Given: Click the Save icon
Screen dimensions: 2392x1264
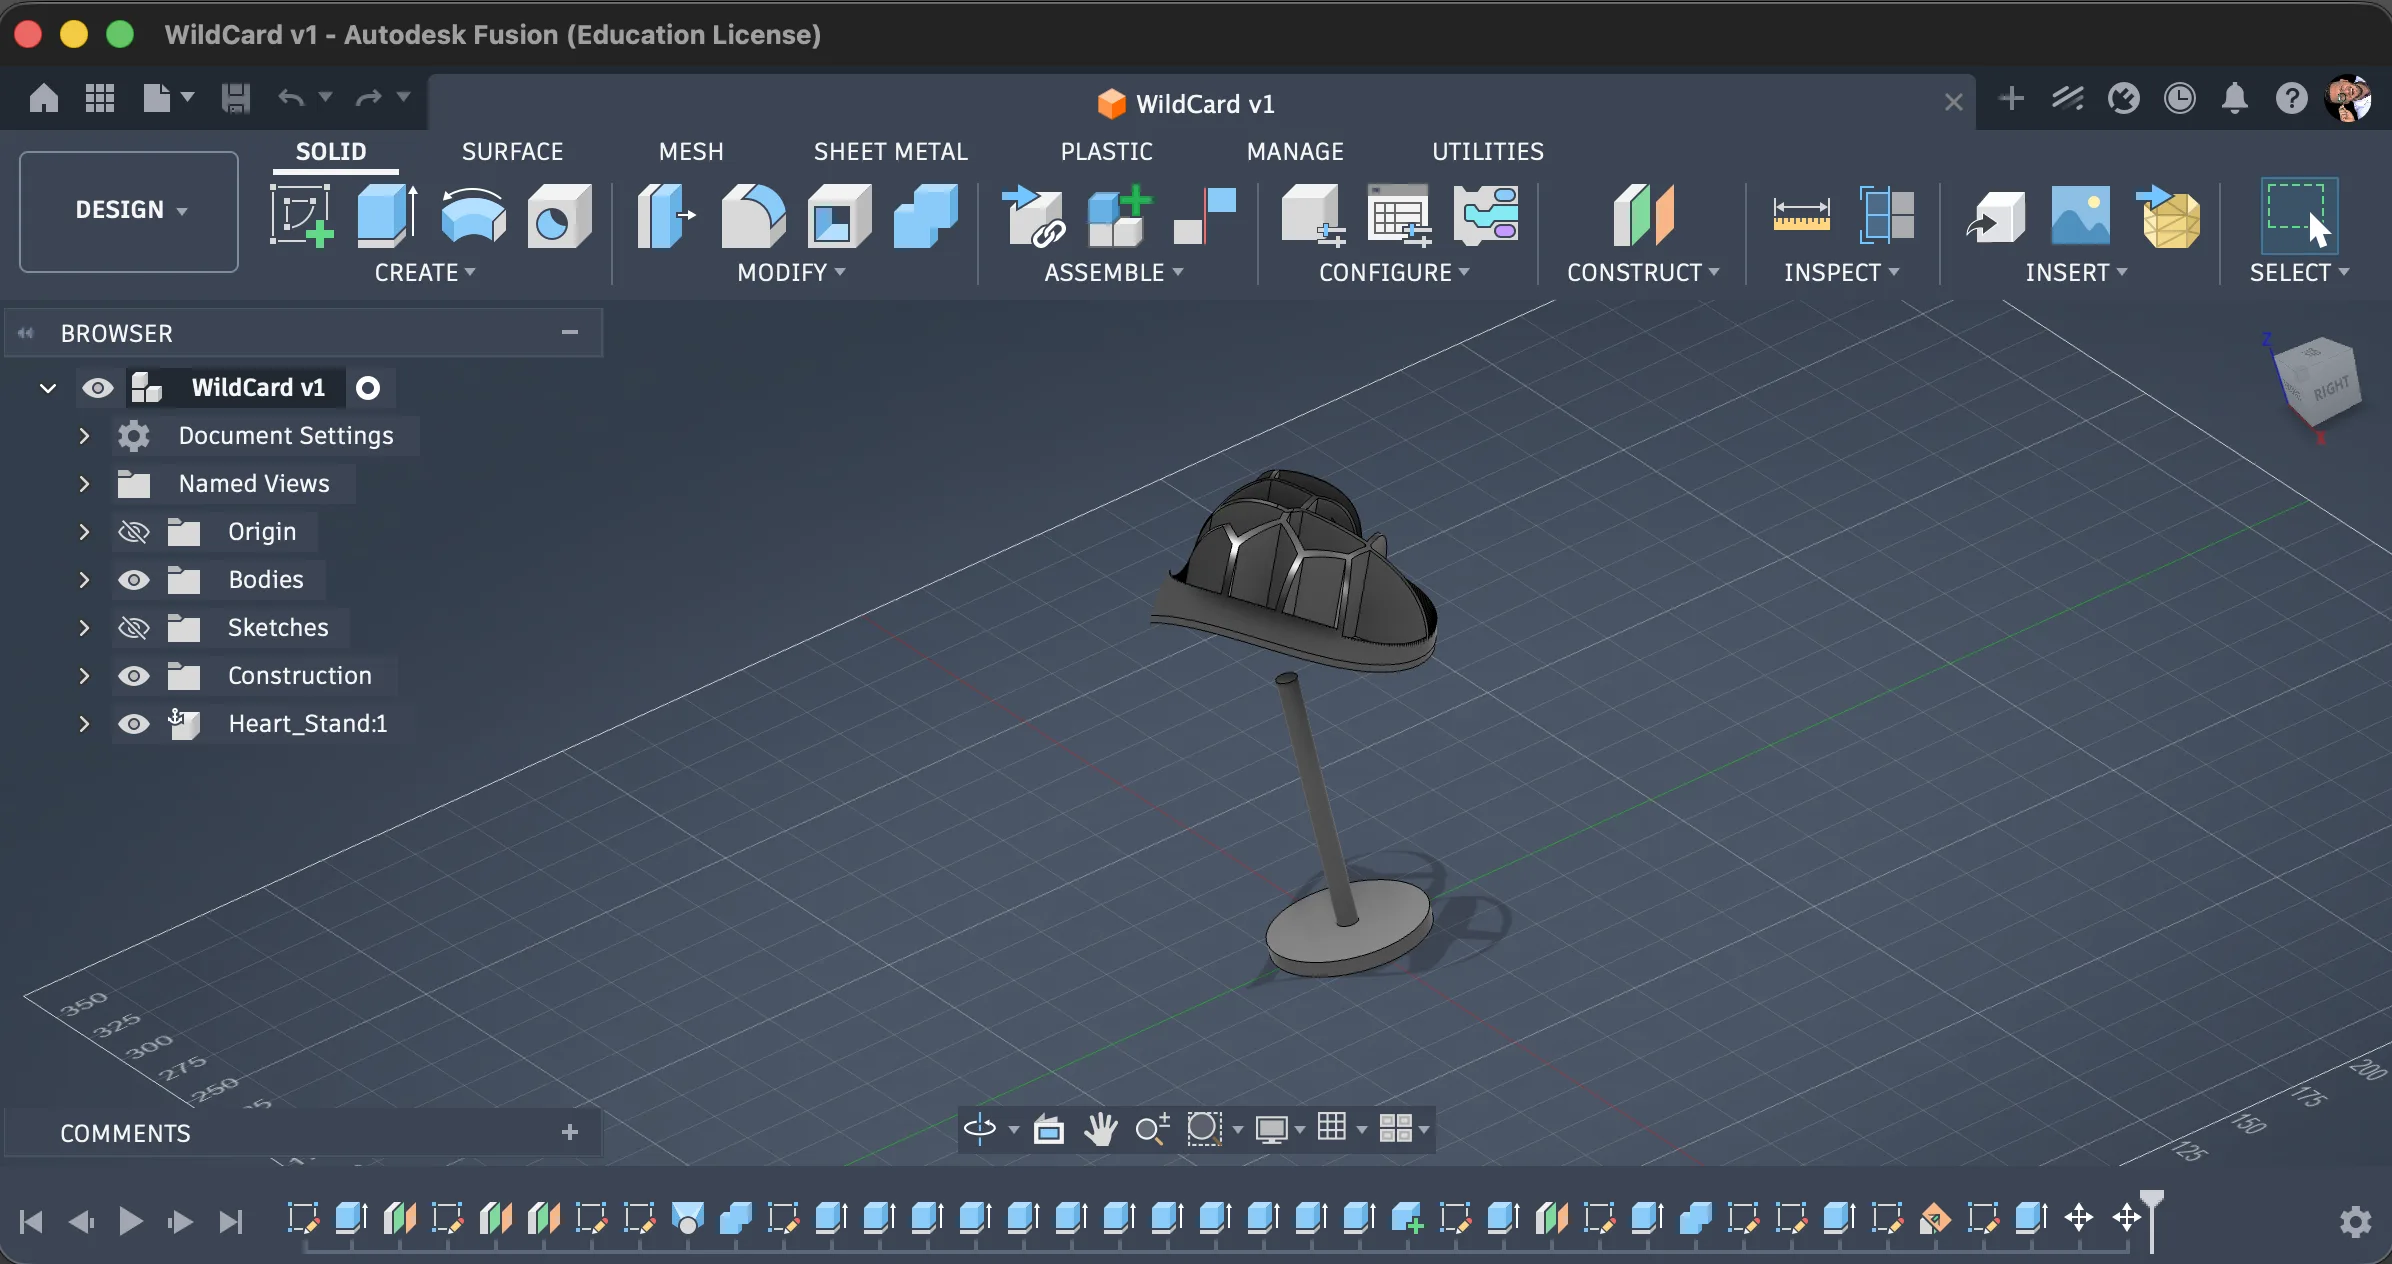Looking at the screenshot, I should click(236, 98).
